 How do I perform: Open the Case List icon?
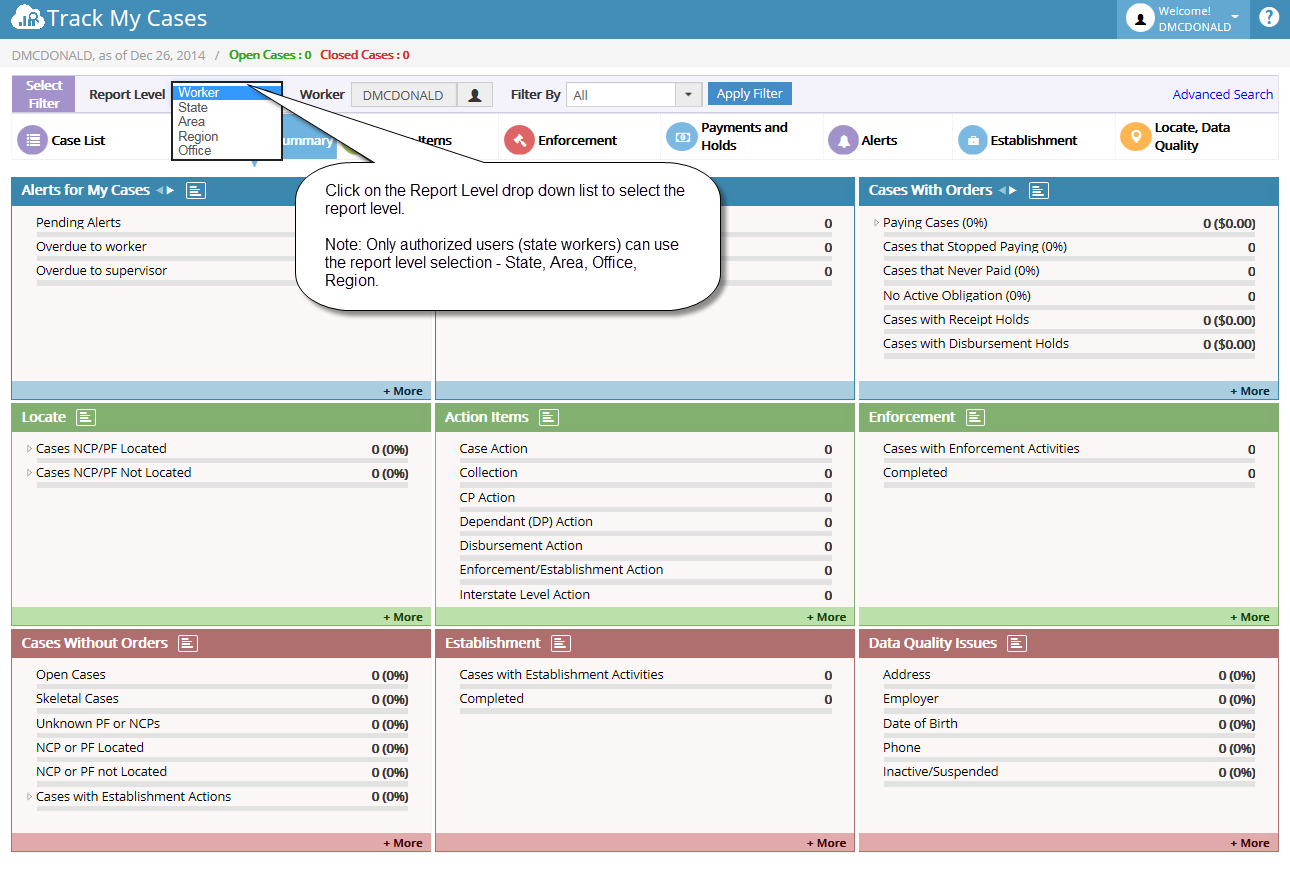pyautogui.click(x=32, y=141)
